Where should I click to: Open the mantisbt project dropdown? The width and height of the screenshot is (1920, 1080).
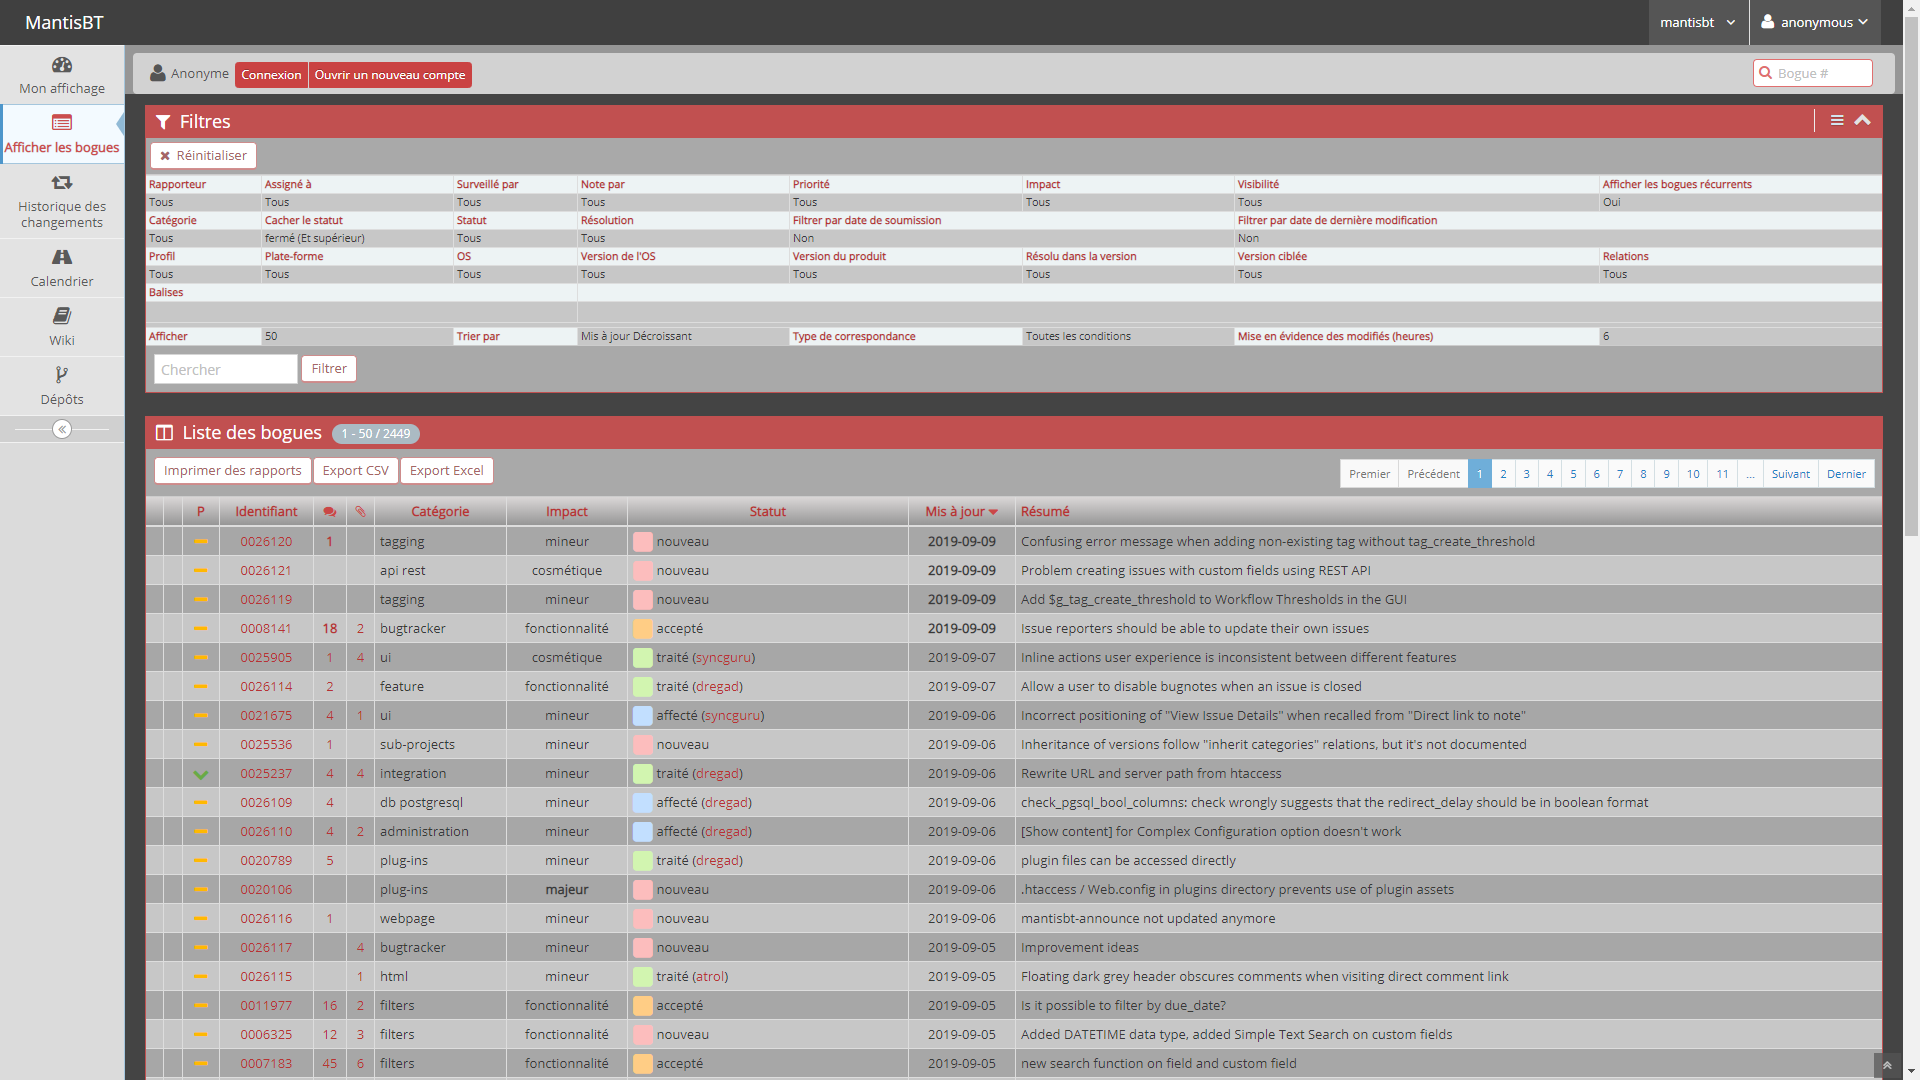[1698, 22]
